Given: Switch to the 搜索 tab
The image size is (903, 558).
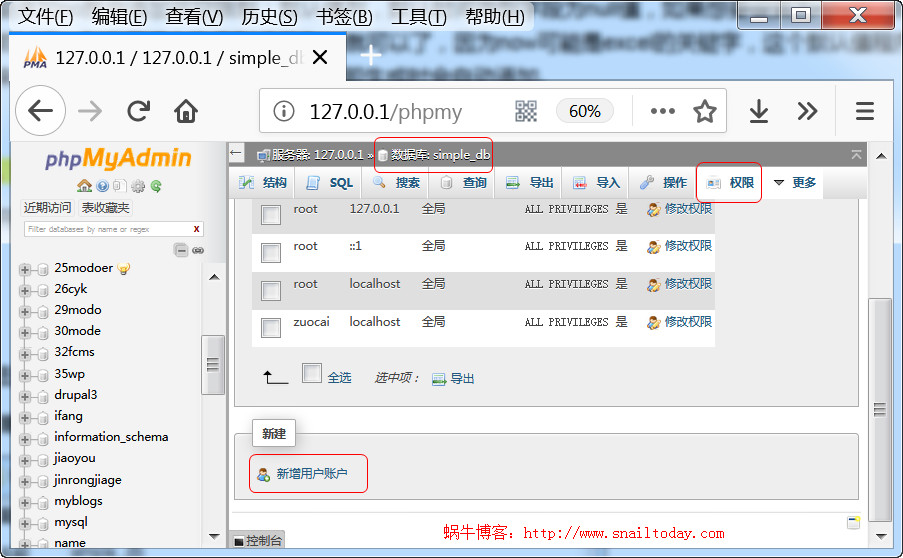Looking at the screenshot, I should coord(396,183).
